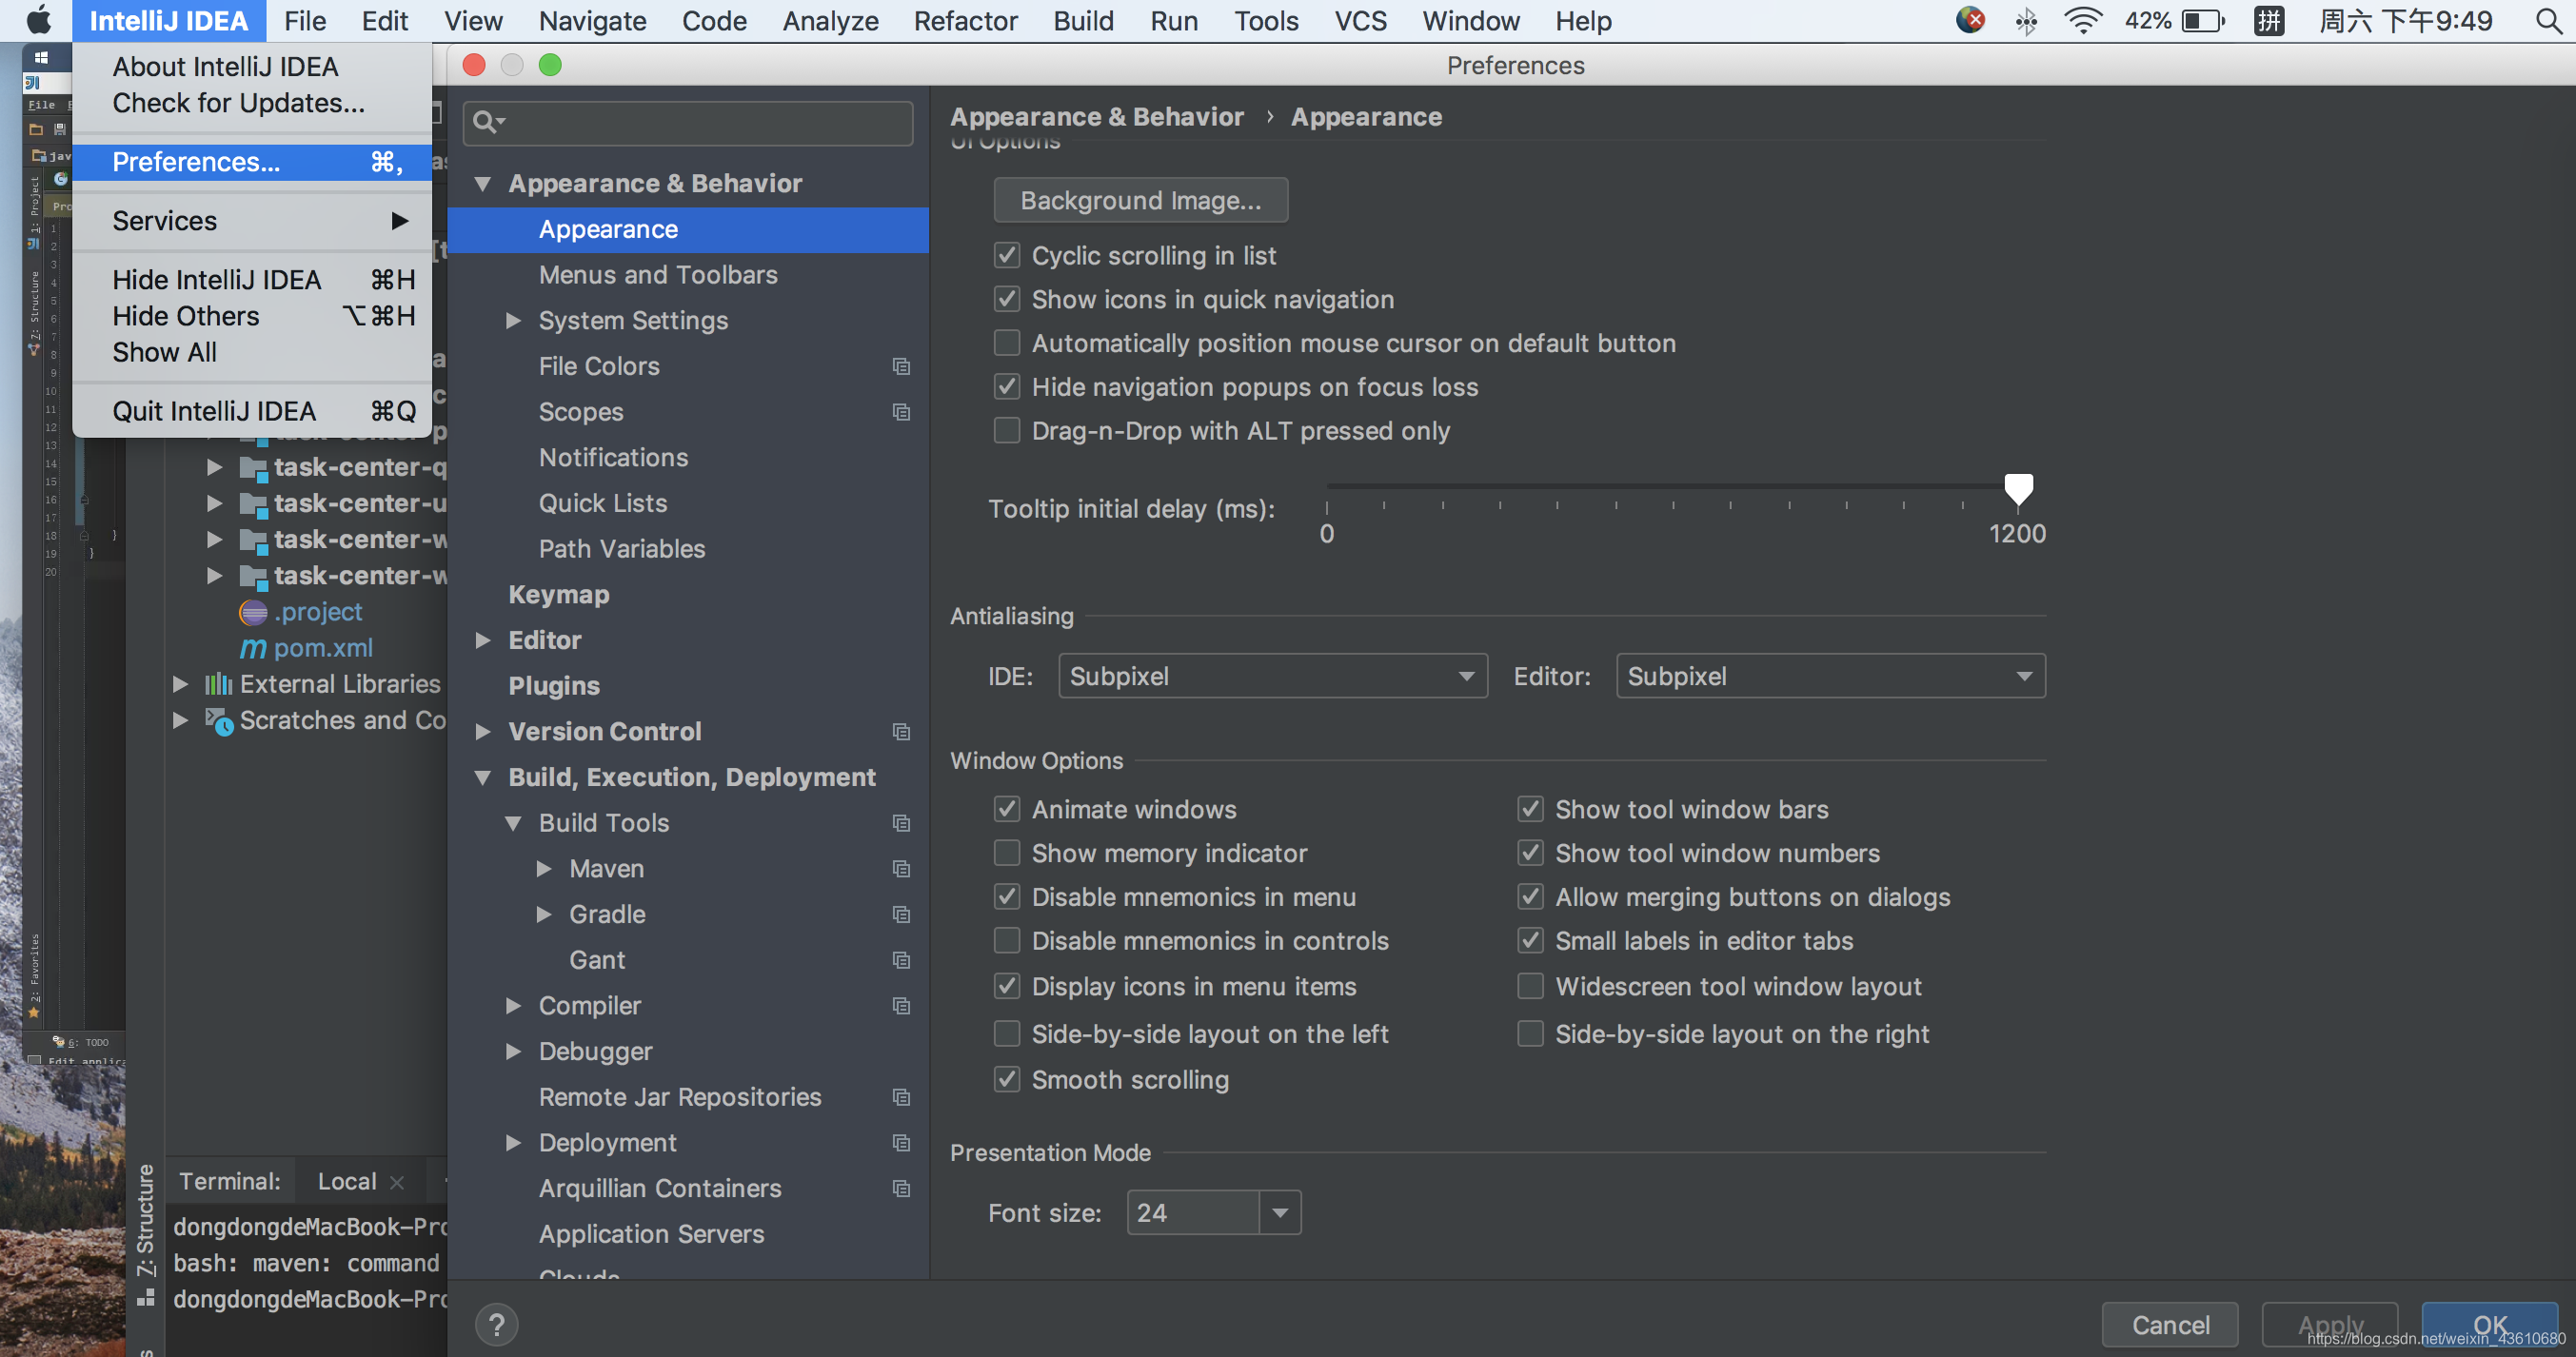Click the Spotlight search icon
Screen dimensions: 2576x1357
[x=2547, y=20]
